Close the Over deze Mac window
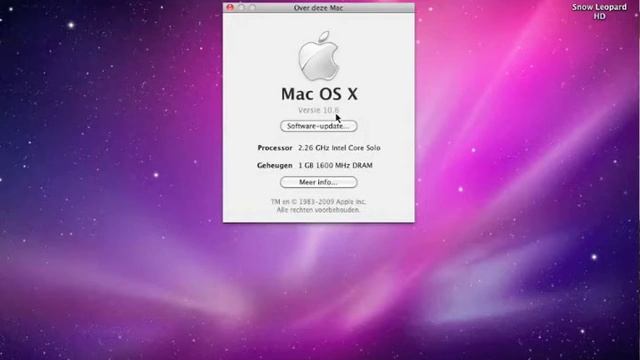This screenshot has height=360, width=640. [x=230, y=7]
